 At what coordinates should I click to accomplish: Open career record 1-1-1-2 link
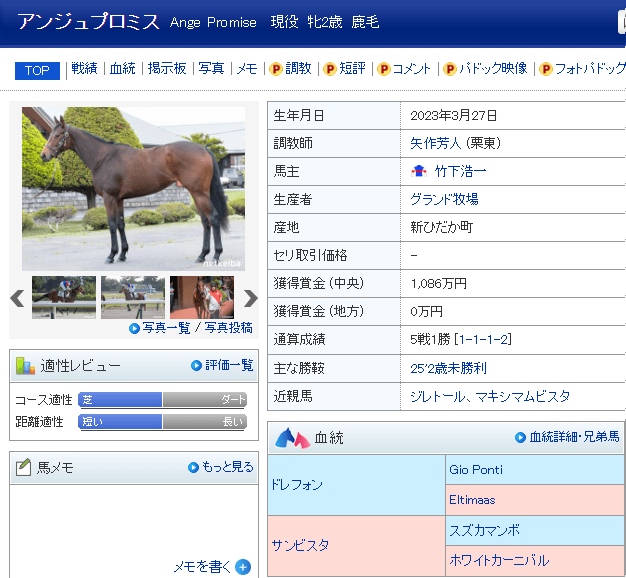[483, 340]
